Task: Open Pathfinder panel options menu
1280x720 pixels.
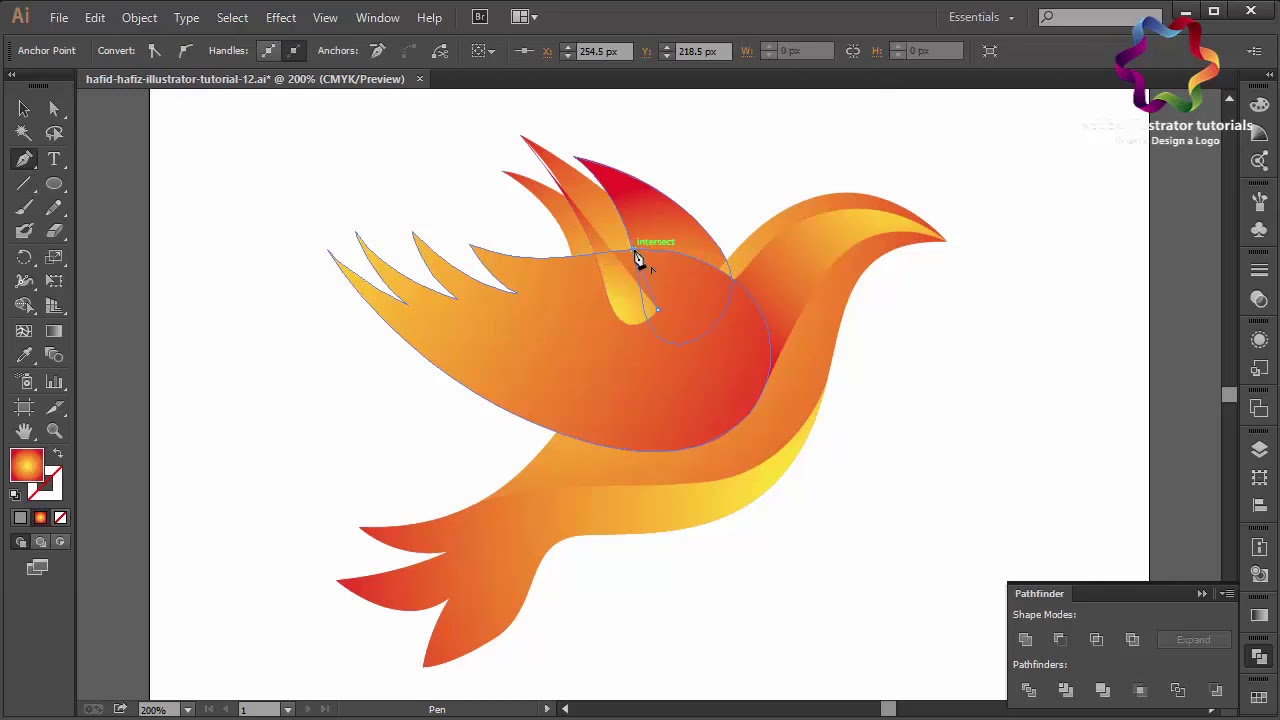Action: pos(1225,594)
